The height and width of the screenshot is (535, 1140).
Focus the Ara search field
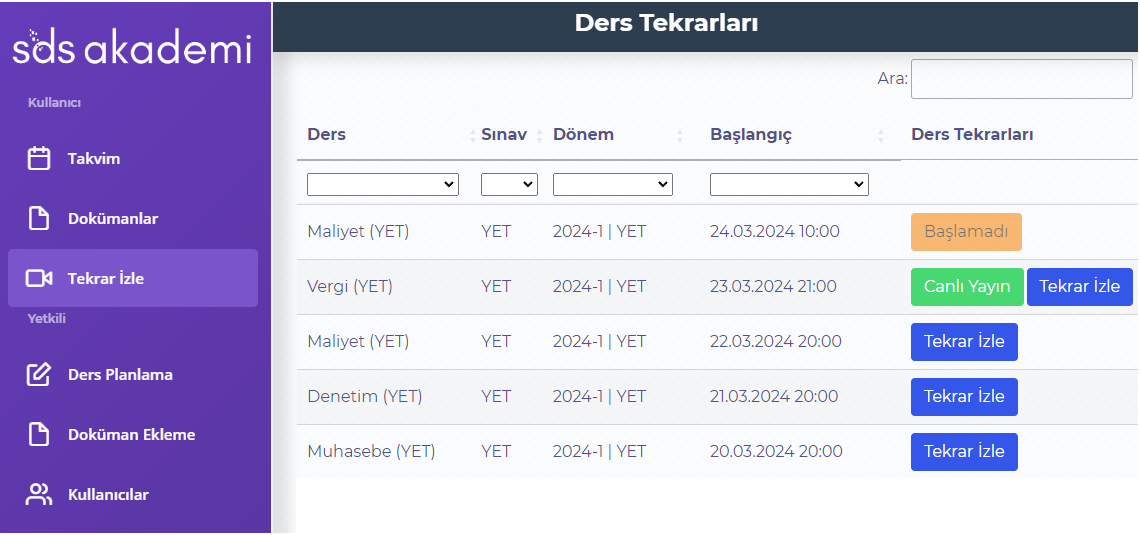(x=1021, y=79)
